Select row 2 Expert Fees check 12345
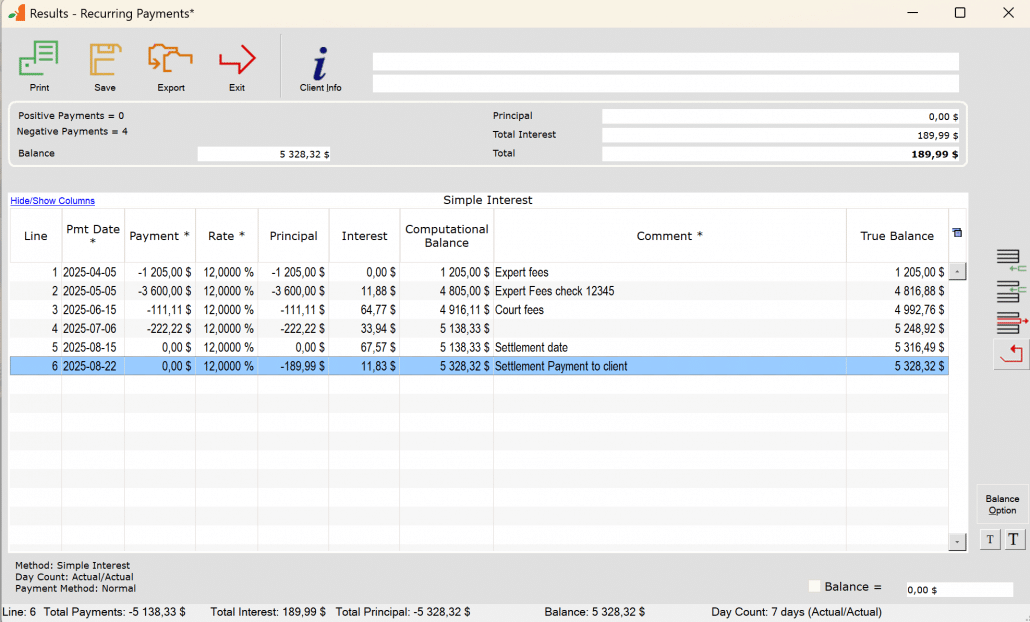 pos(555,291)
